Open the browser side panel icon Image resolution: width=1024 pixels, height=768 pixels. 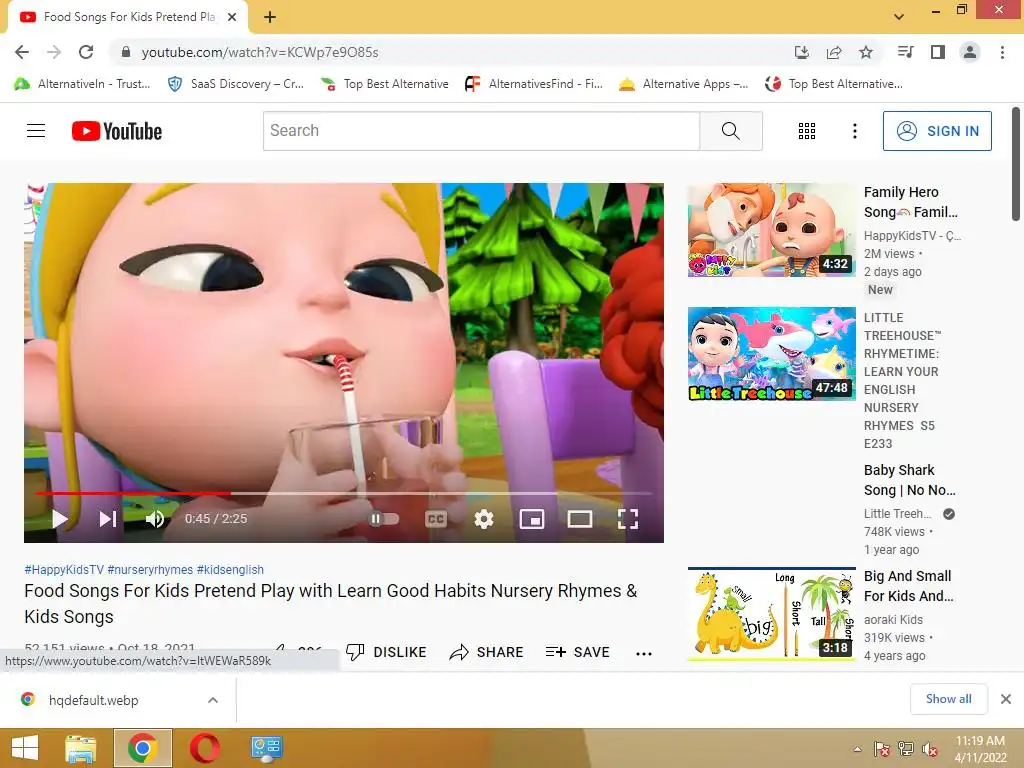938,52
